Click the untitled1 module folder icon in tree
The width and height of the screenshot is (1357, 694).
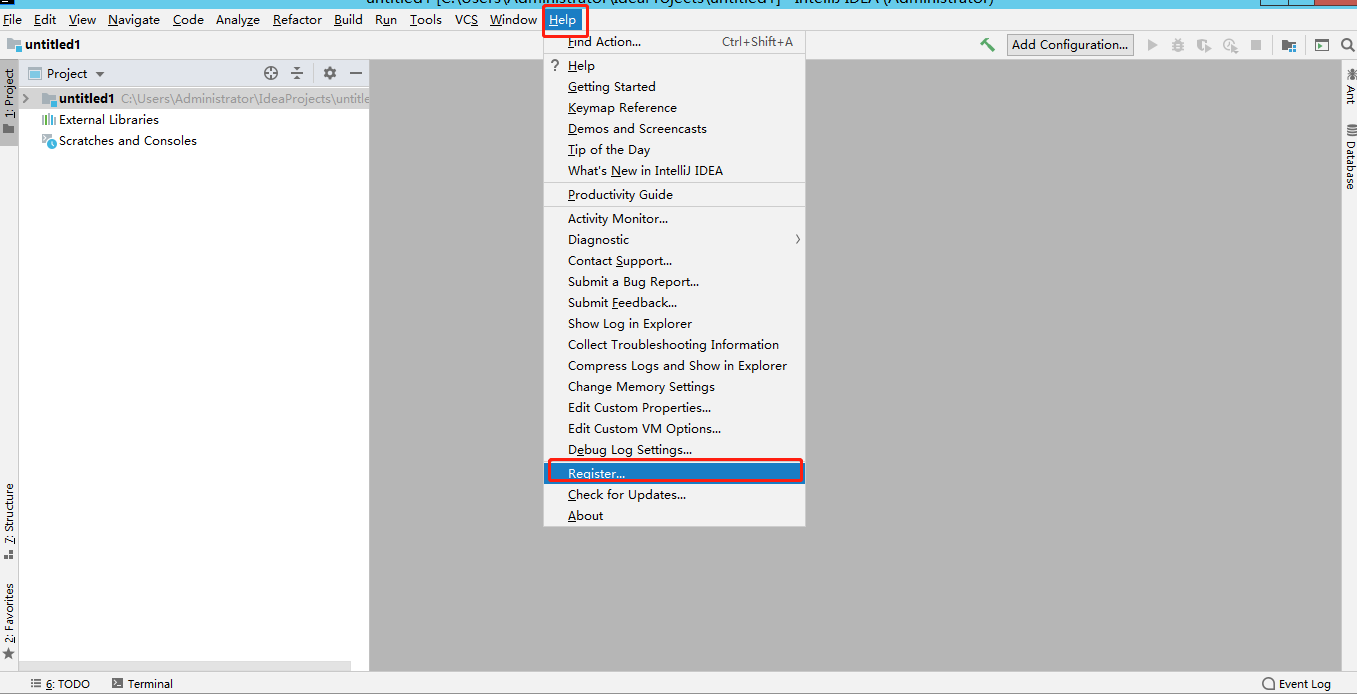coord(49,98)
